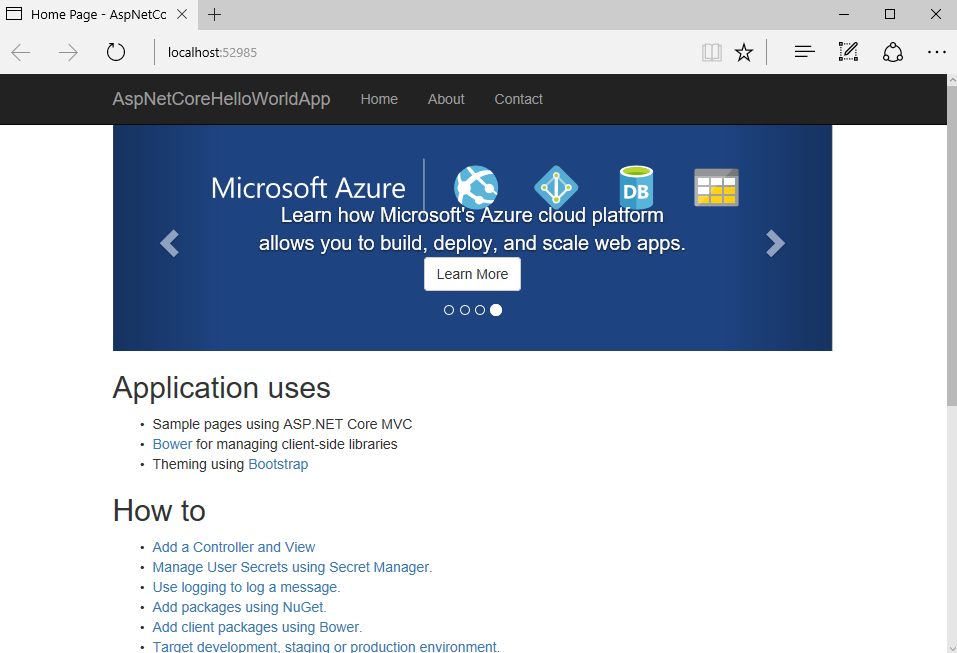Click the Azure web apps globe icon
Screen dimensions: 957x653
coord(476,187)
